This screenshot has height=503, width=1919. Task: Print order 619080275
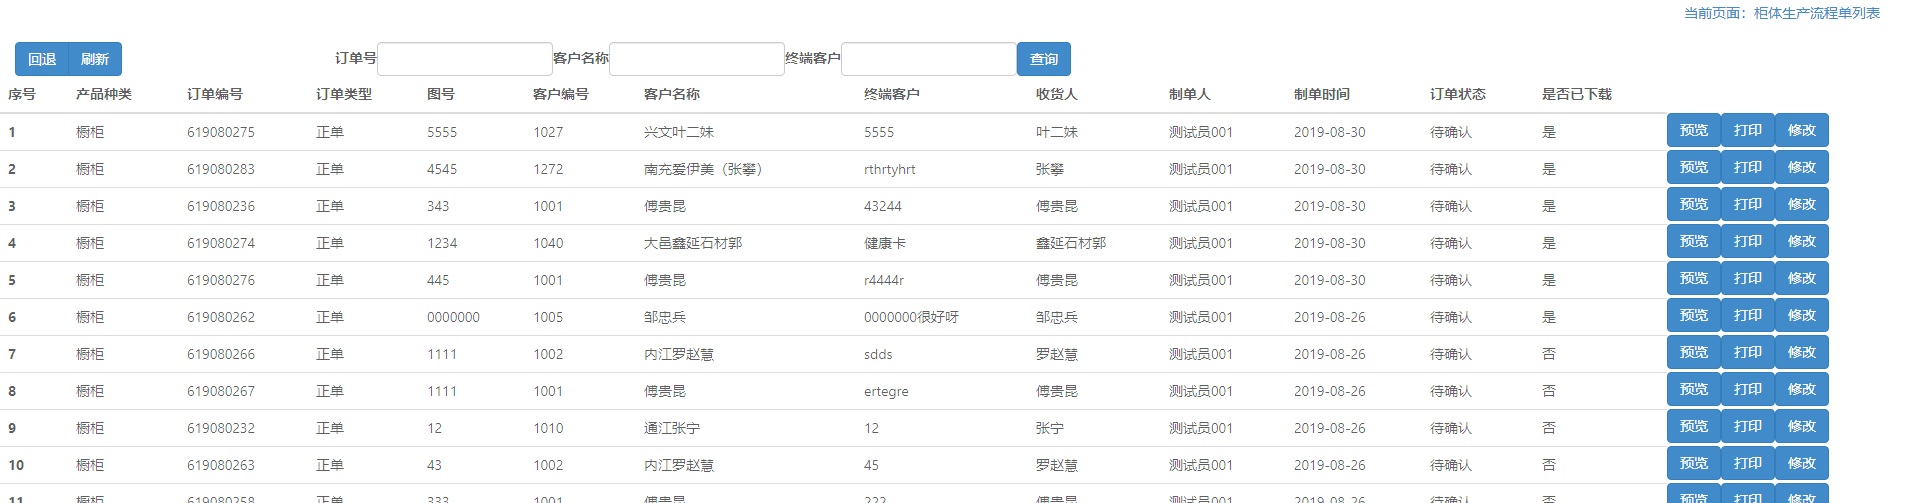1748,130
